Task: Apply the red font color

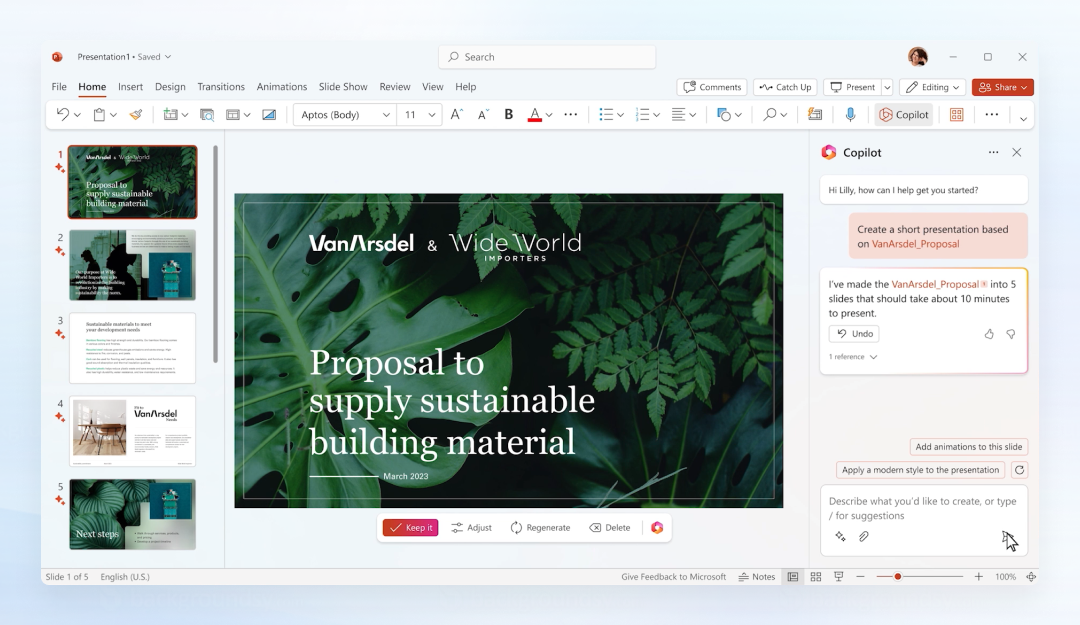Action: click(534, 115)
